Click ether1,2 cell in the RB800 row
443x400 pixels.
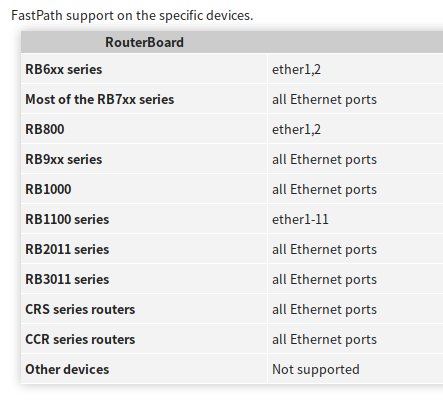click(x=296, y=129)
